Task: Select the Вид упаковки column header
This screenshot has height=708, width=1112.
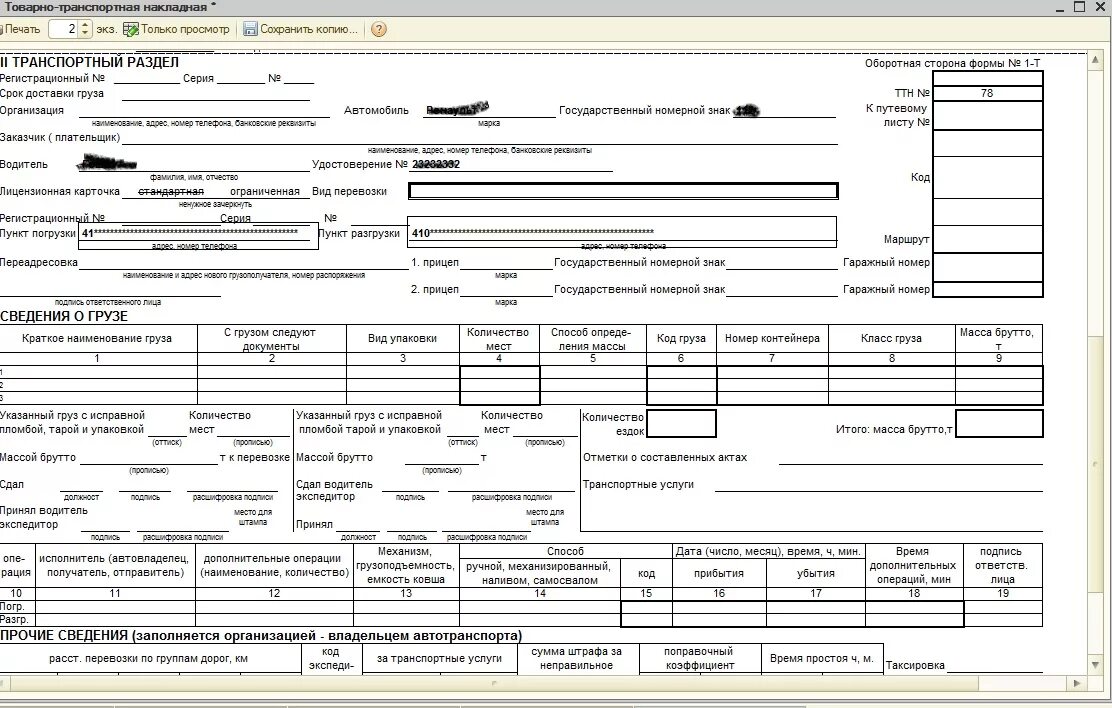Action: point(402,338)
